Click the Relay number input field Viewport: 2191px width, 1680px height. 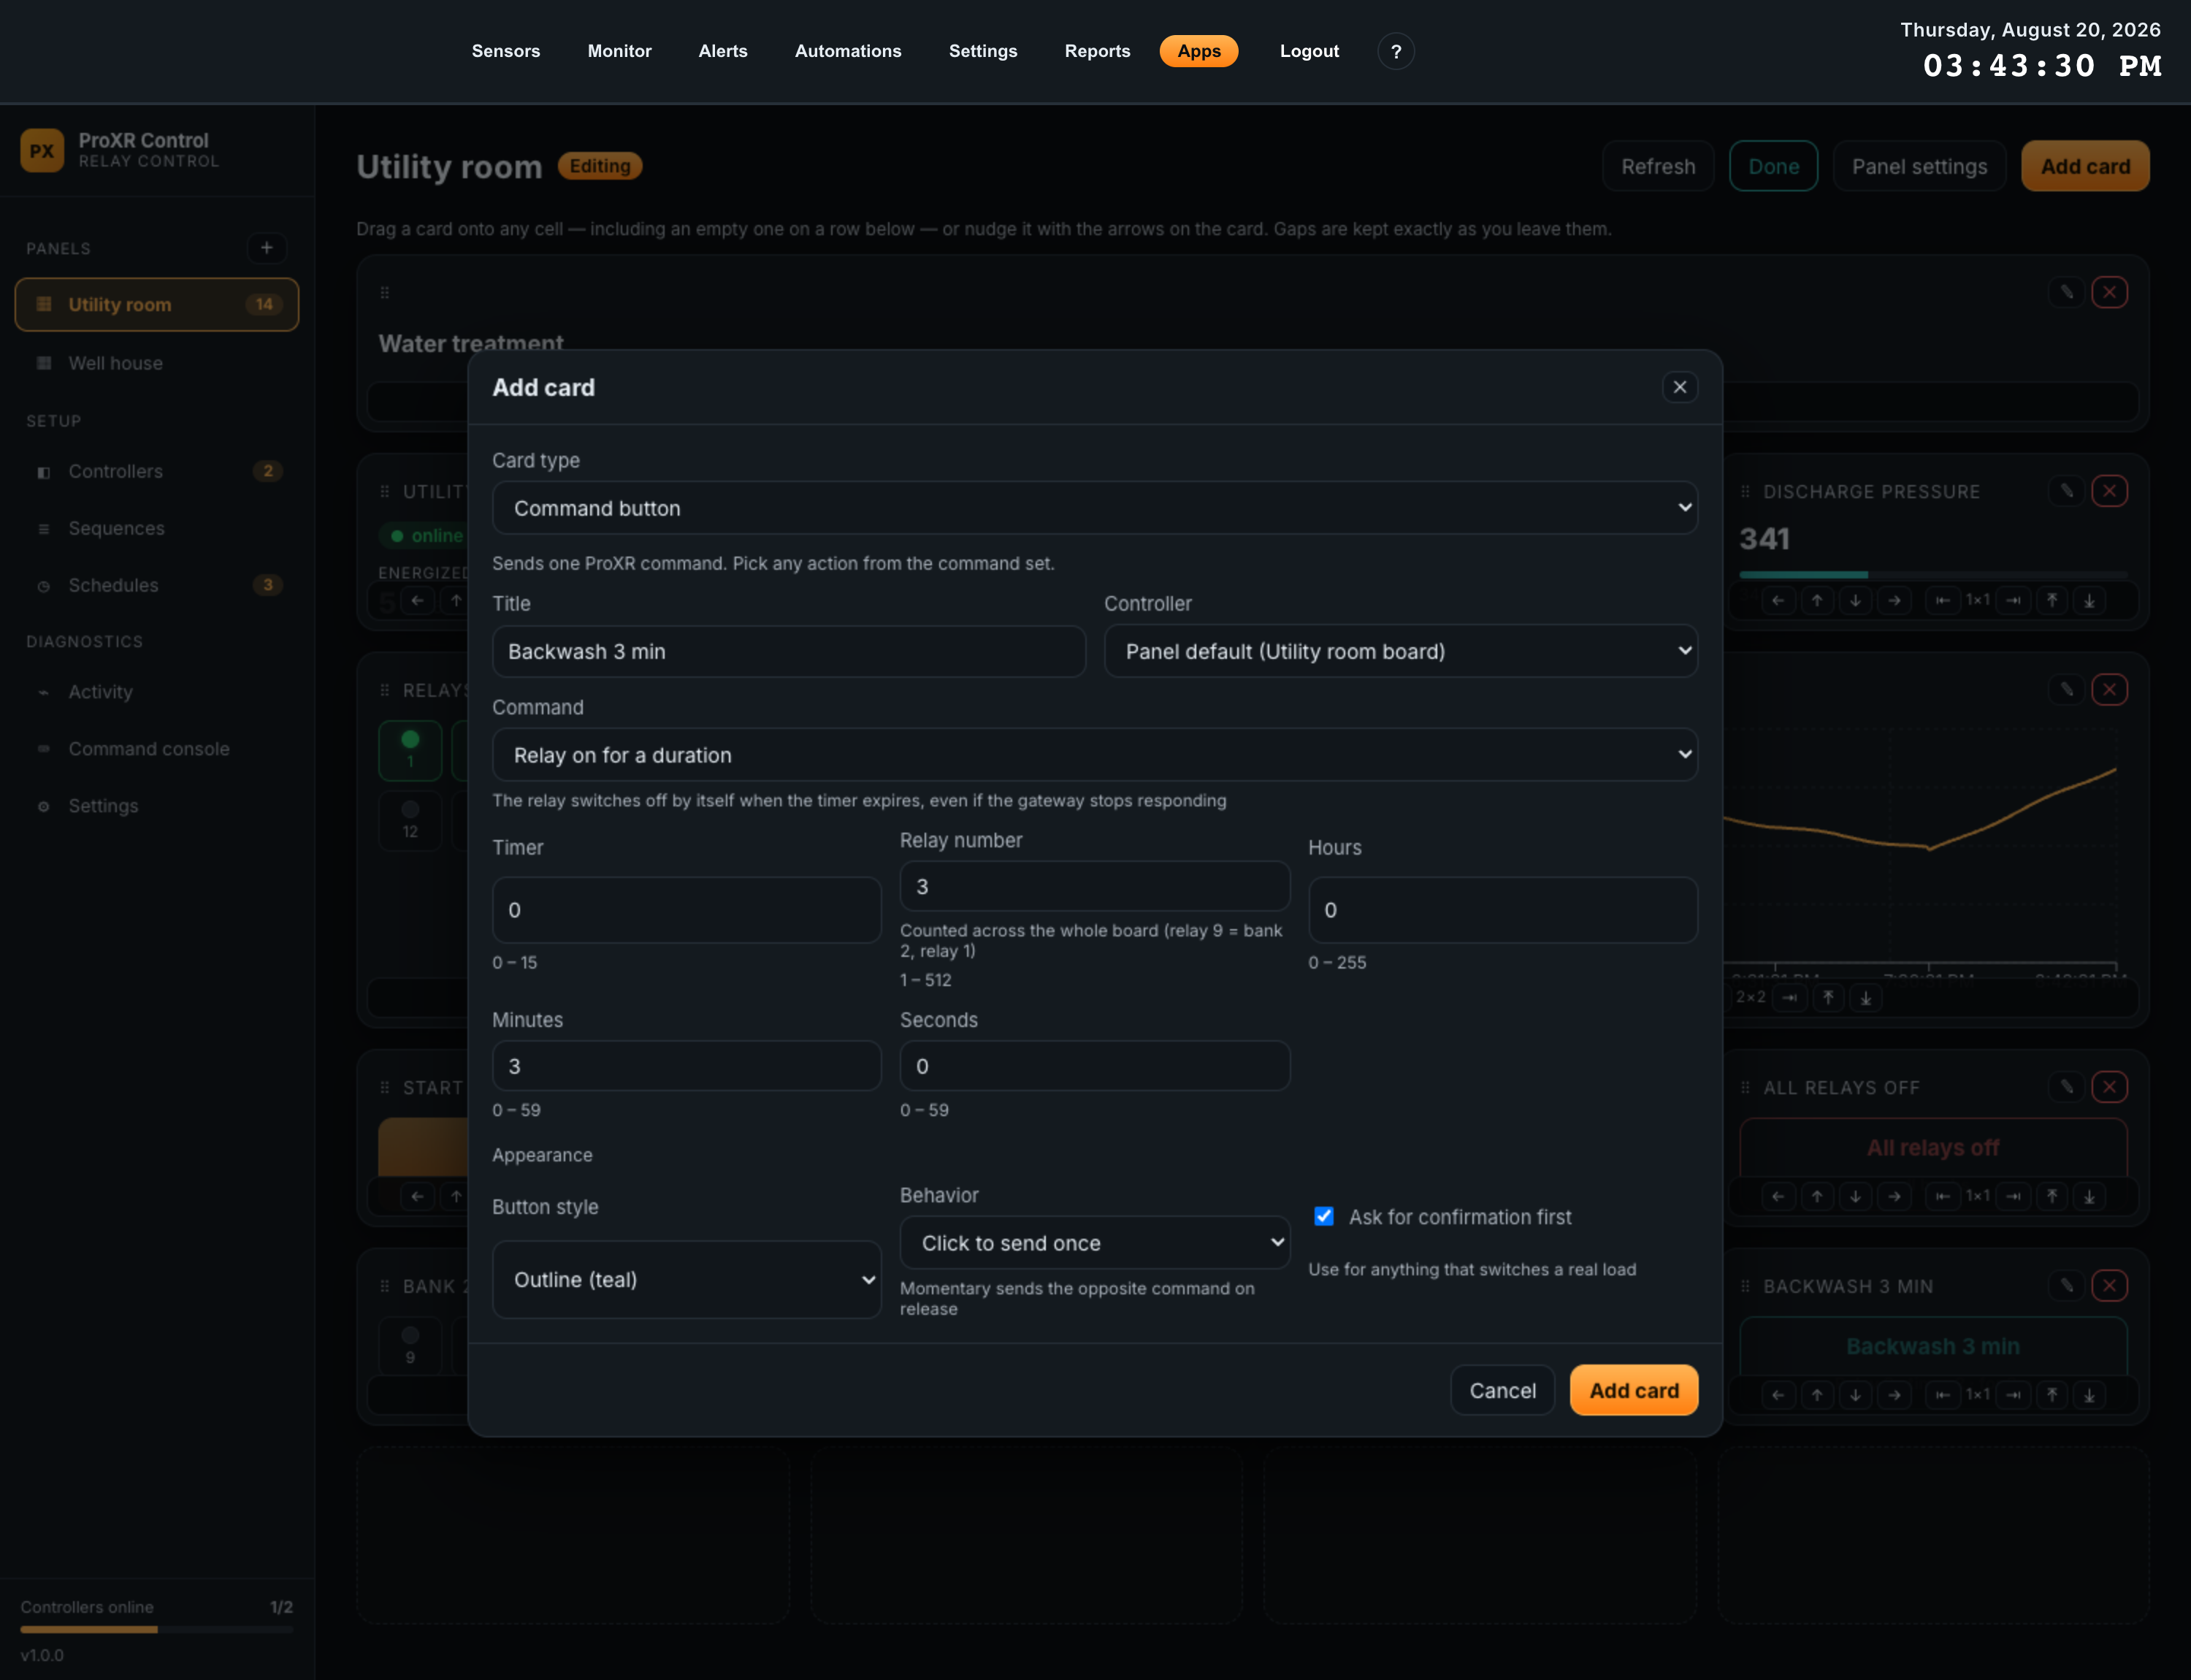[1094, 886]
